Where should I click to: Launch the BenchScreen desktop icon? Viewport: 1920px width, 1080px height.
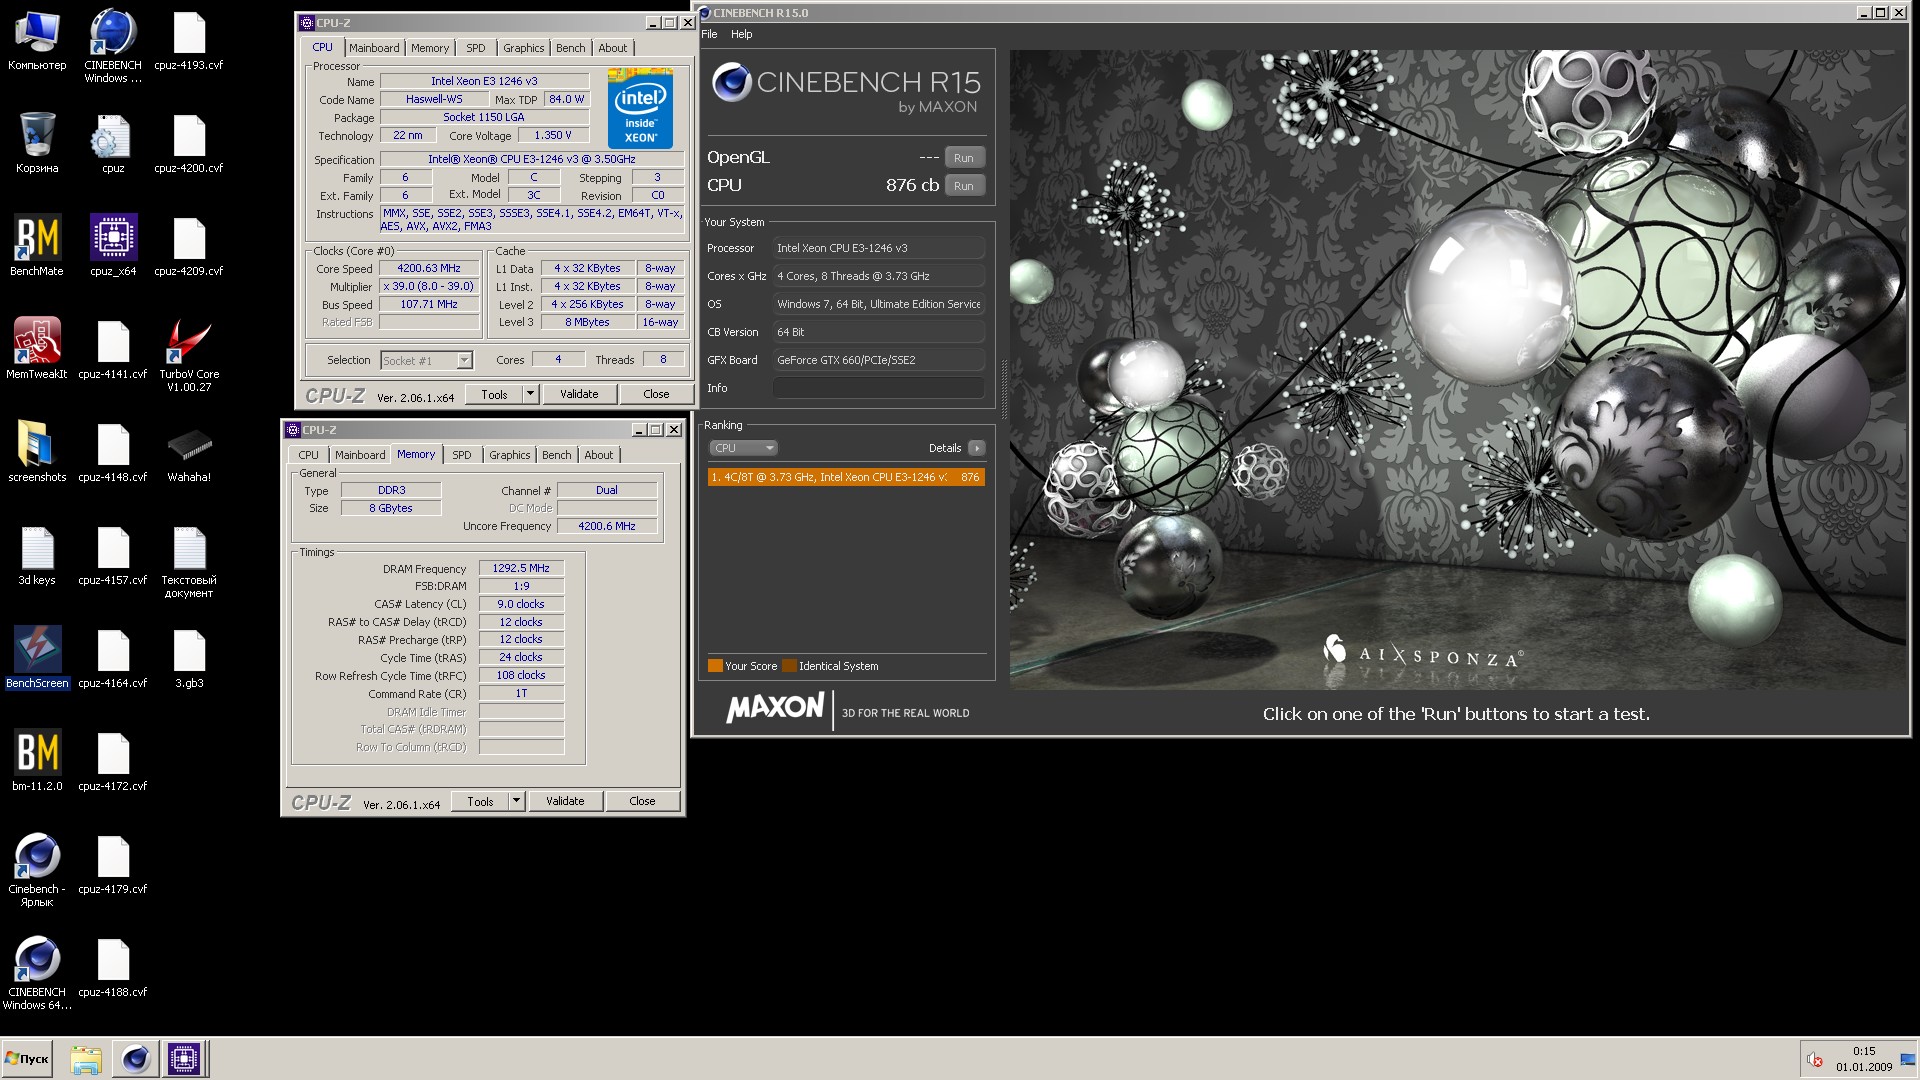[37, 658]
